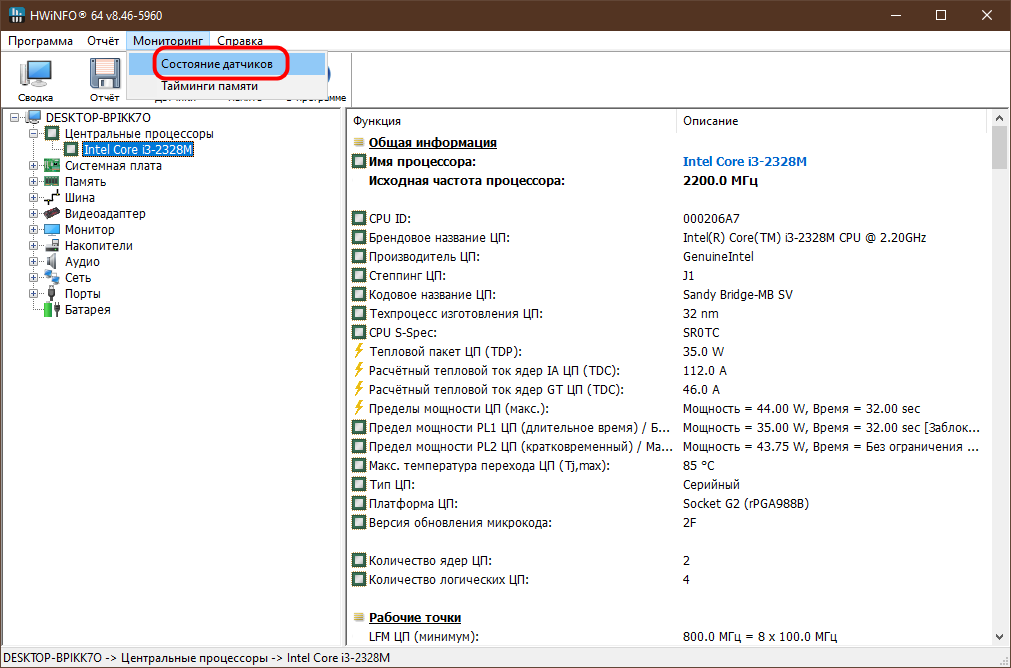Click the Сеть network icon
This screenshot has width=1011, height=668.
click(x=52, y=278)
